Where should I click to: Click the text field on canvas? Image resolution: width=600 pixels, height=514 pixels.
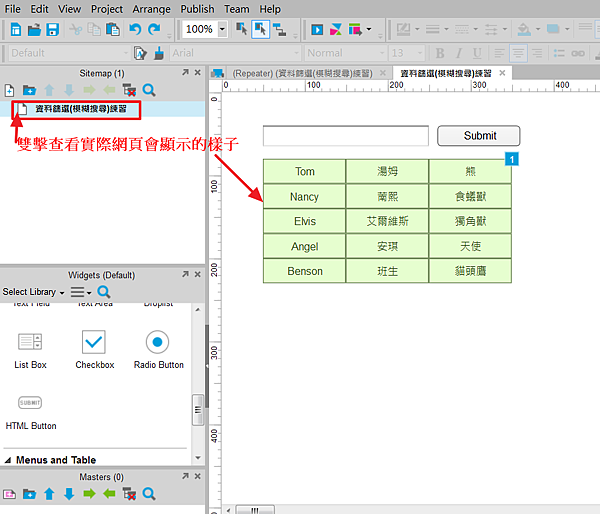pos(346,135)
